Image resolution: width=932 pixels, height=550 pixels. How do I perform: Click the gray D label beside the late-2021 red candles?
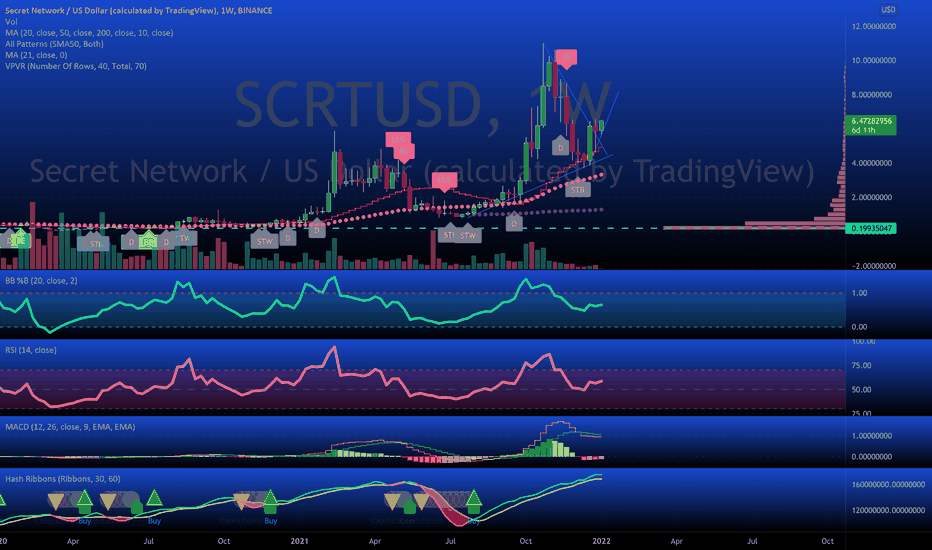pos(560,147)
